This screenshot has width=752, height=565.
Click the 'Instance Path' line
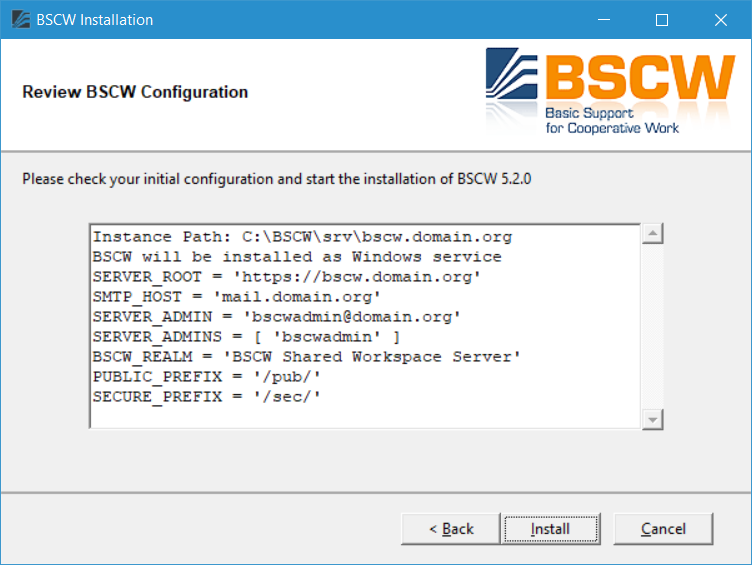(302, 237)
